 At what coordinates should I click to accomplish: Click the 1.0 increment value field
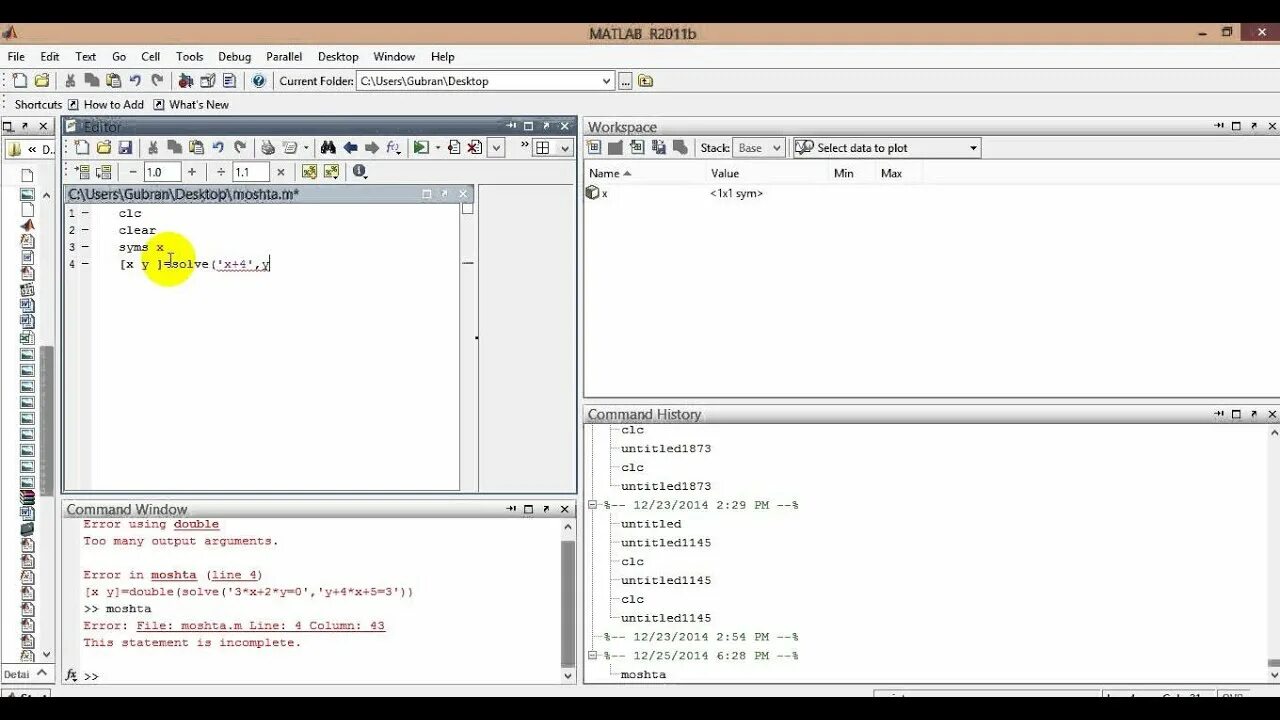(162, 172)
